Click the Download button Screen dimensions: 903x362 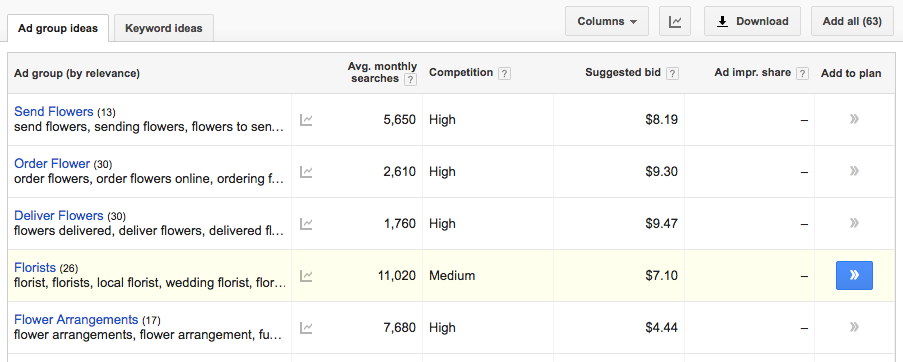(x=752, y=21)
